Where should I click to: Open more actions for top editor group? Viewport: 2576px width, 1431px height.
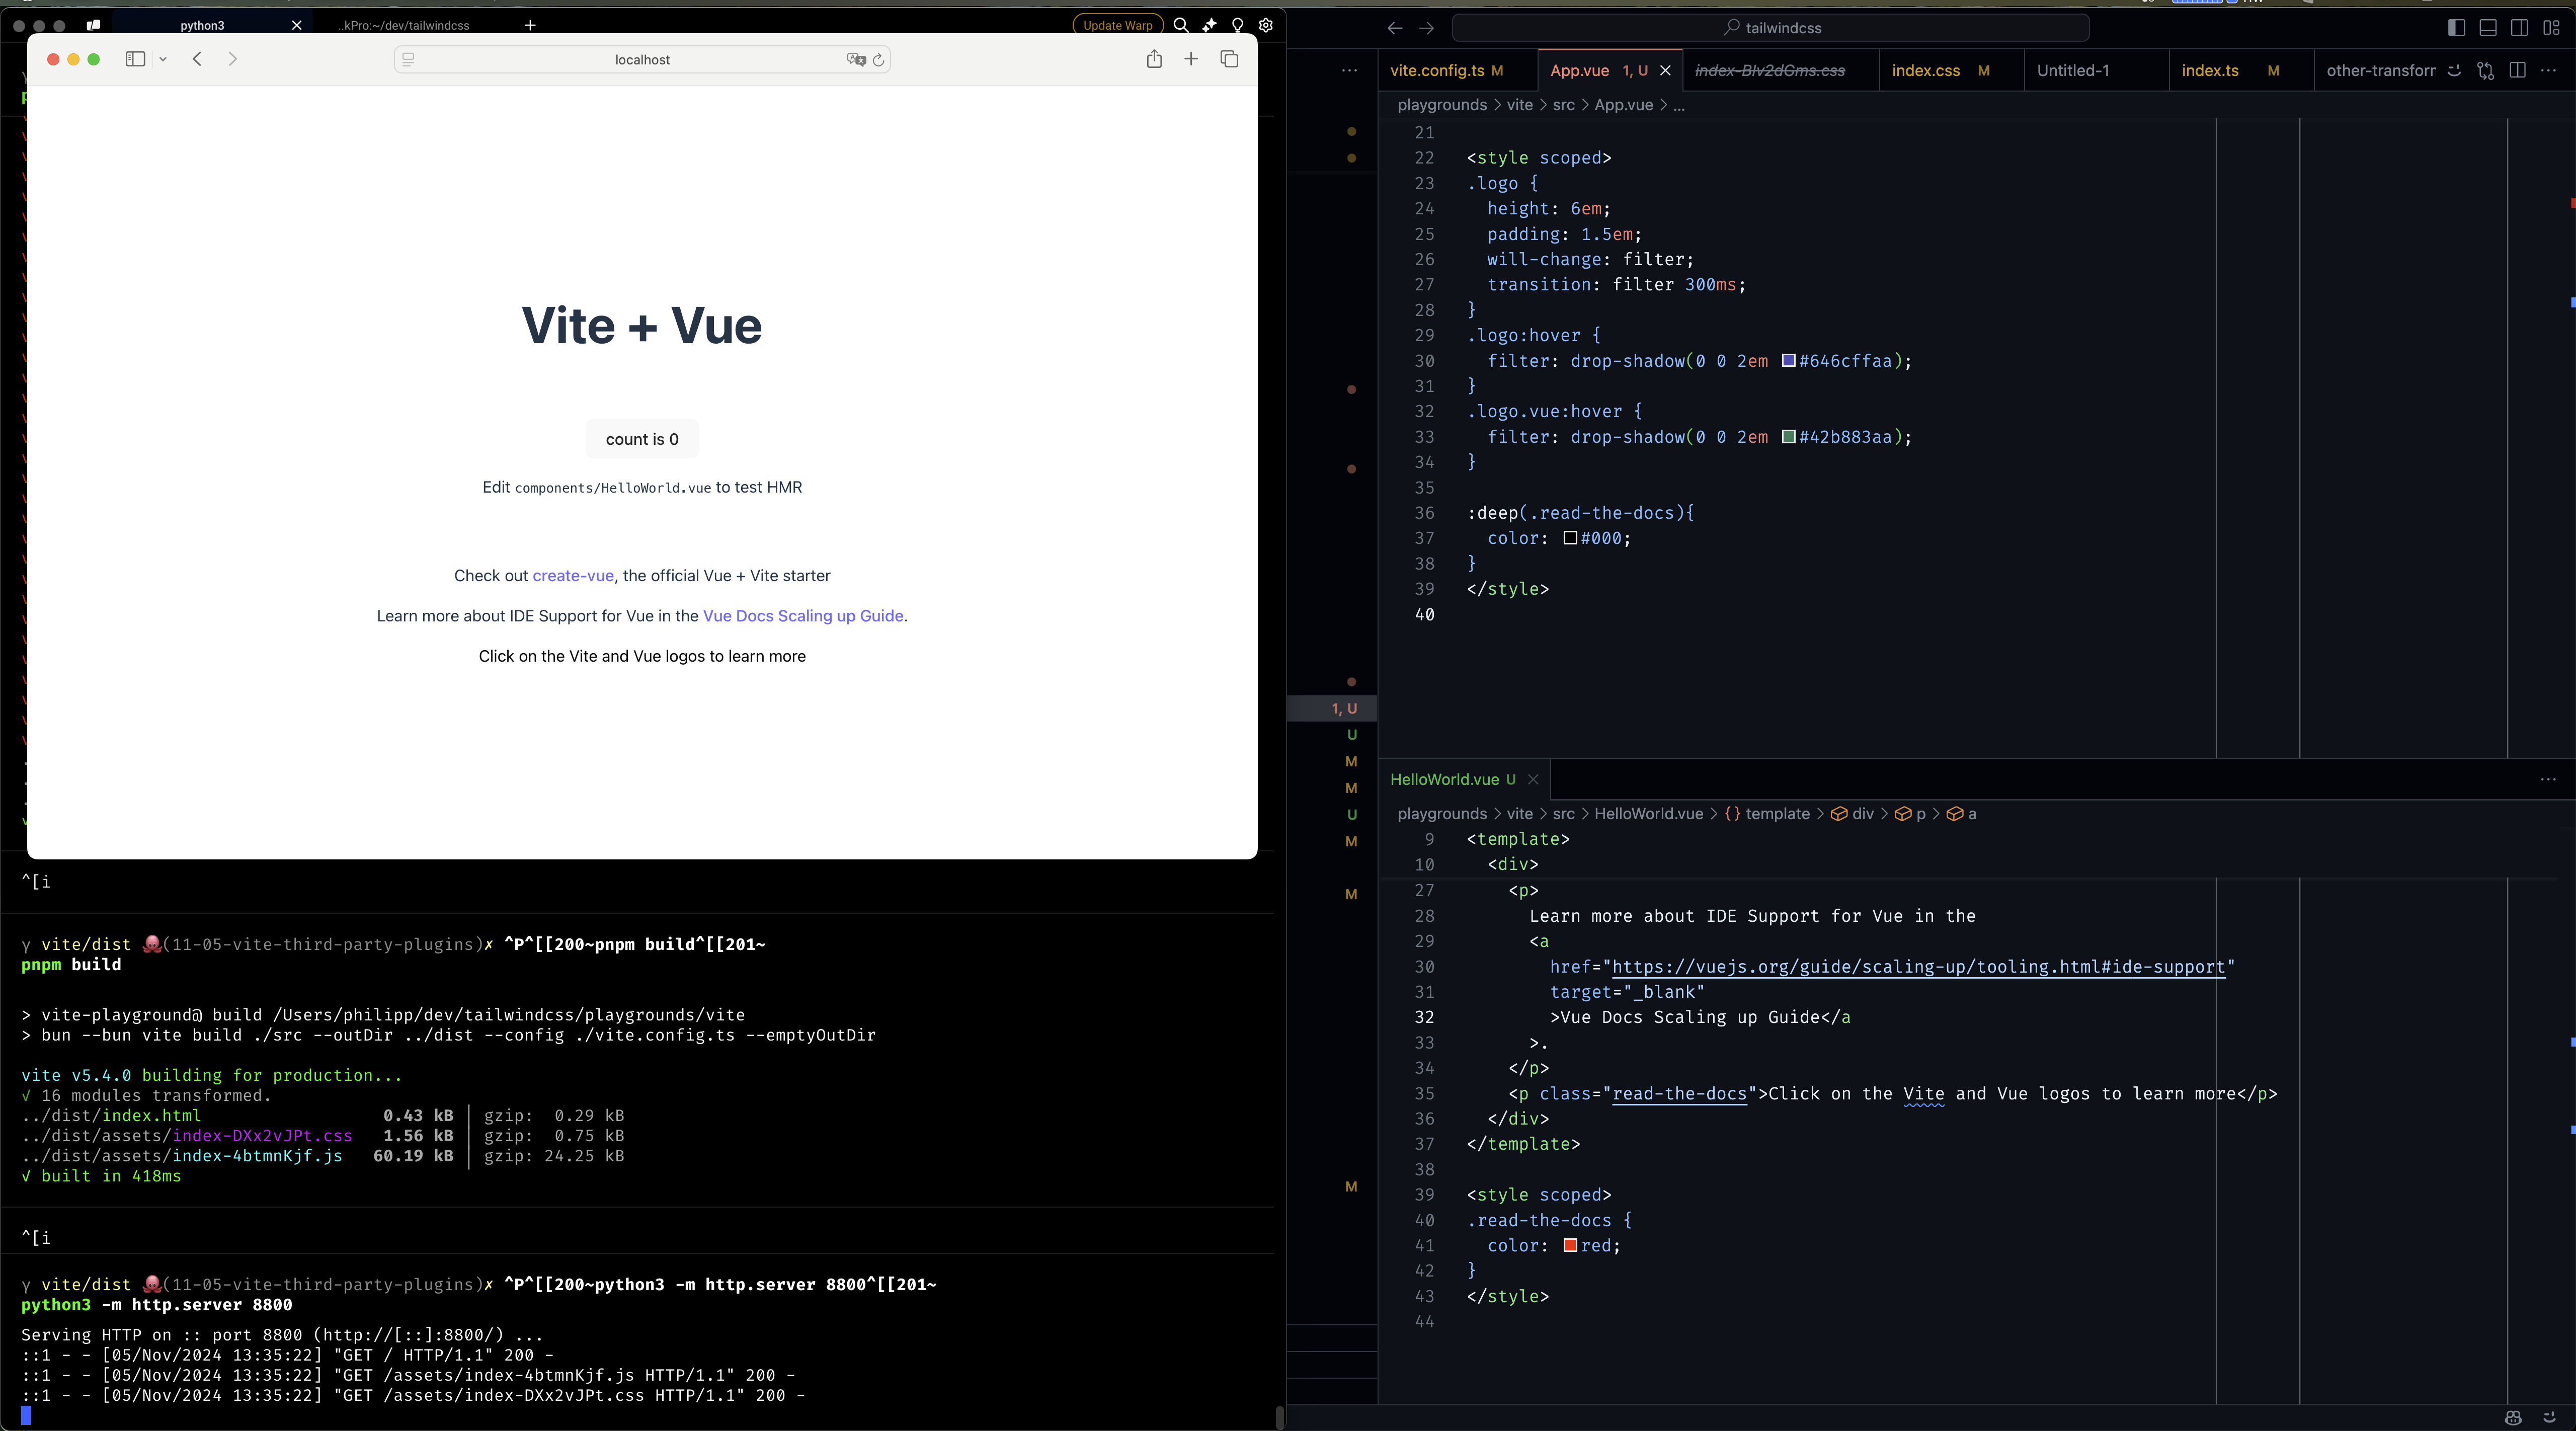pos(2548,70)
